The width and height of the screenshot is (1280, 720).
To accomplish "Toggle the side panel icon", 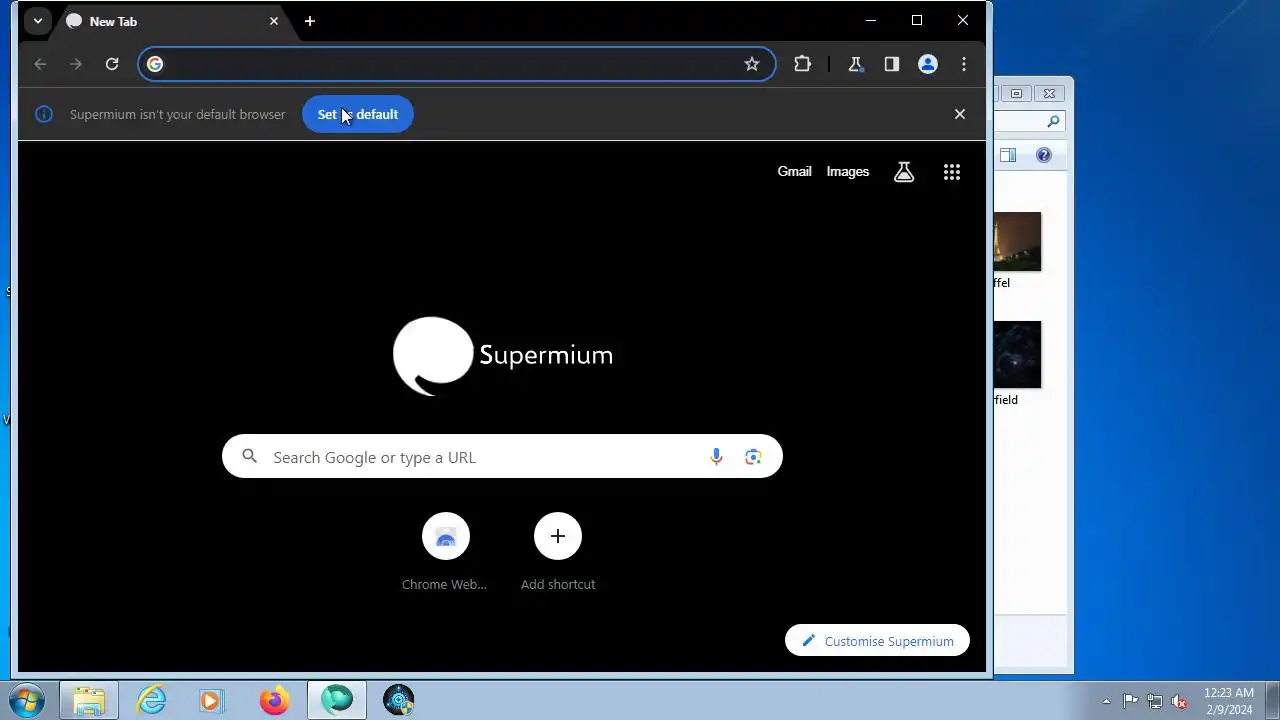I will point(892,64).
